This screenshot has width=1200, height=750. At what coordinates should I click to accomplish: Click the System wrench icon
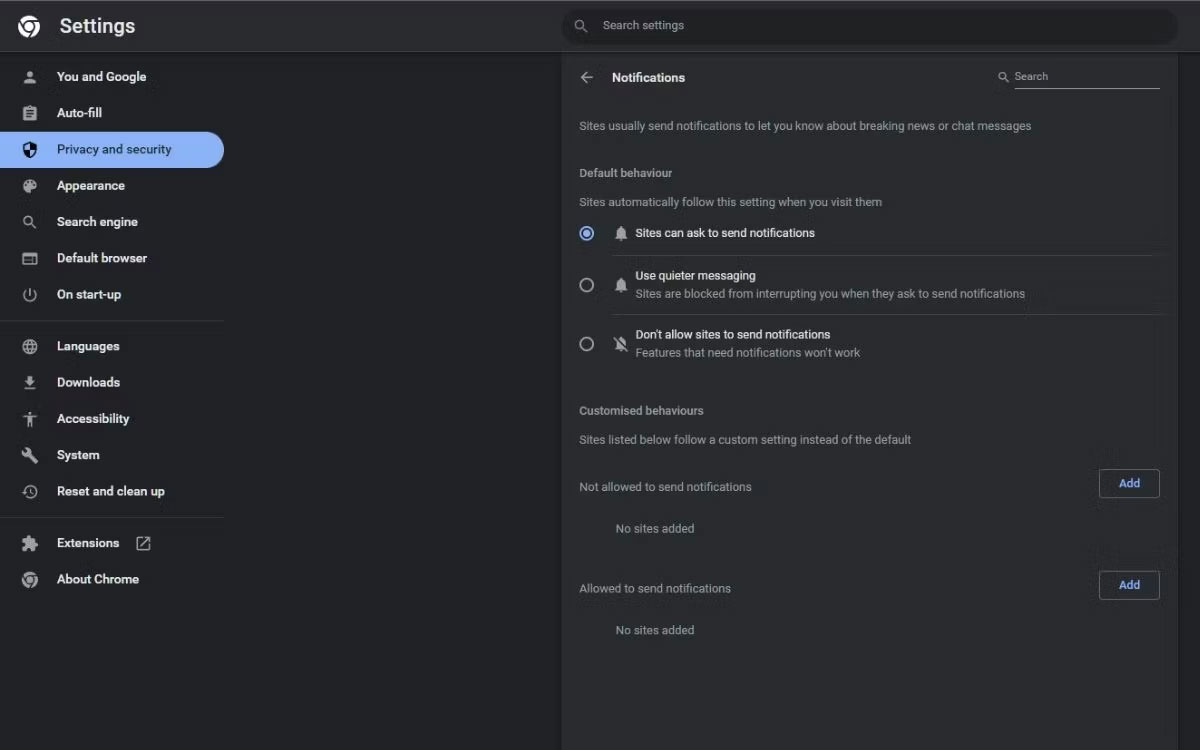click(x=30, y=454)
